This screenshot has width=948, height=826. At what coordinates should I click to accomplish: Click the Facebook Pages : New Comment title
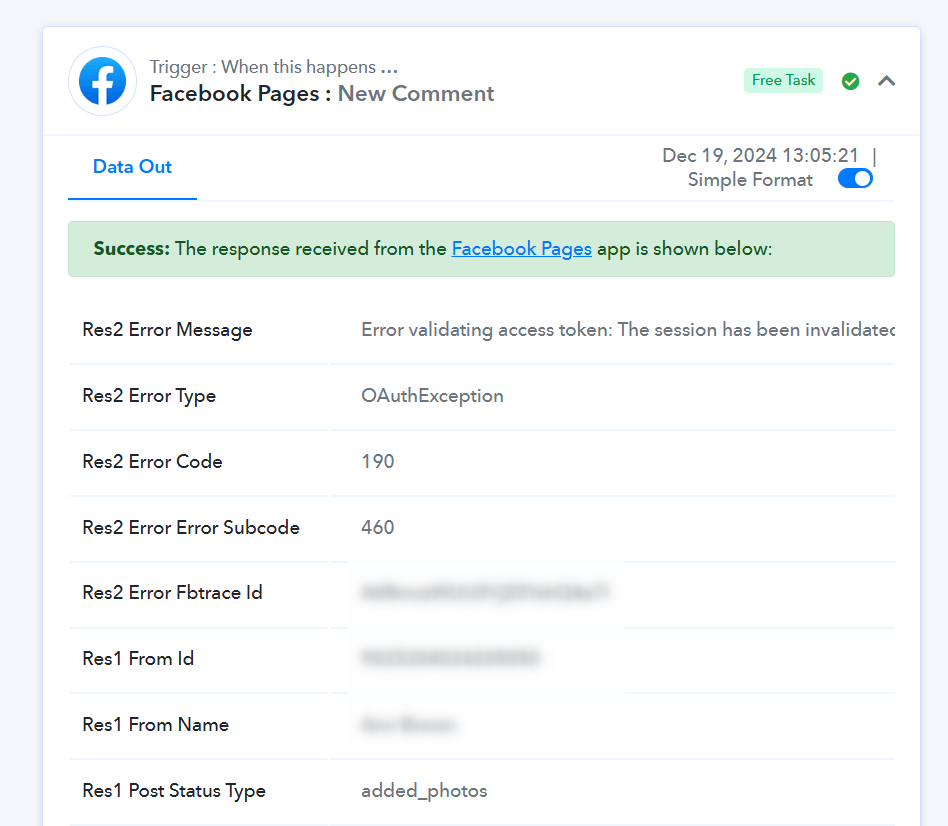tap(322, 94)
